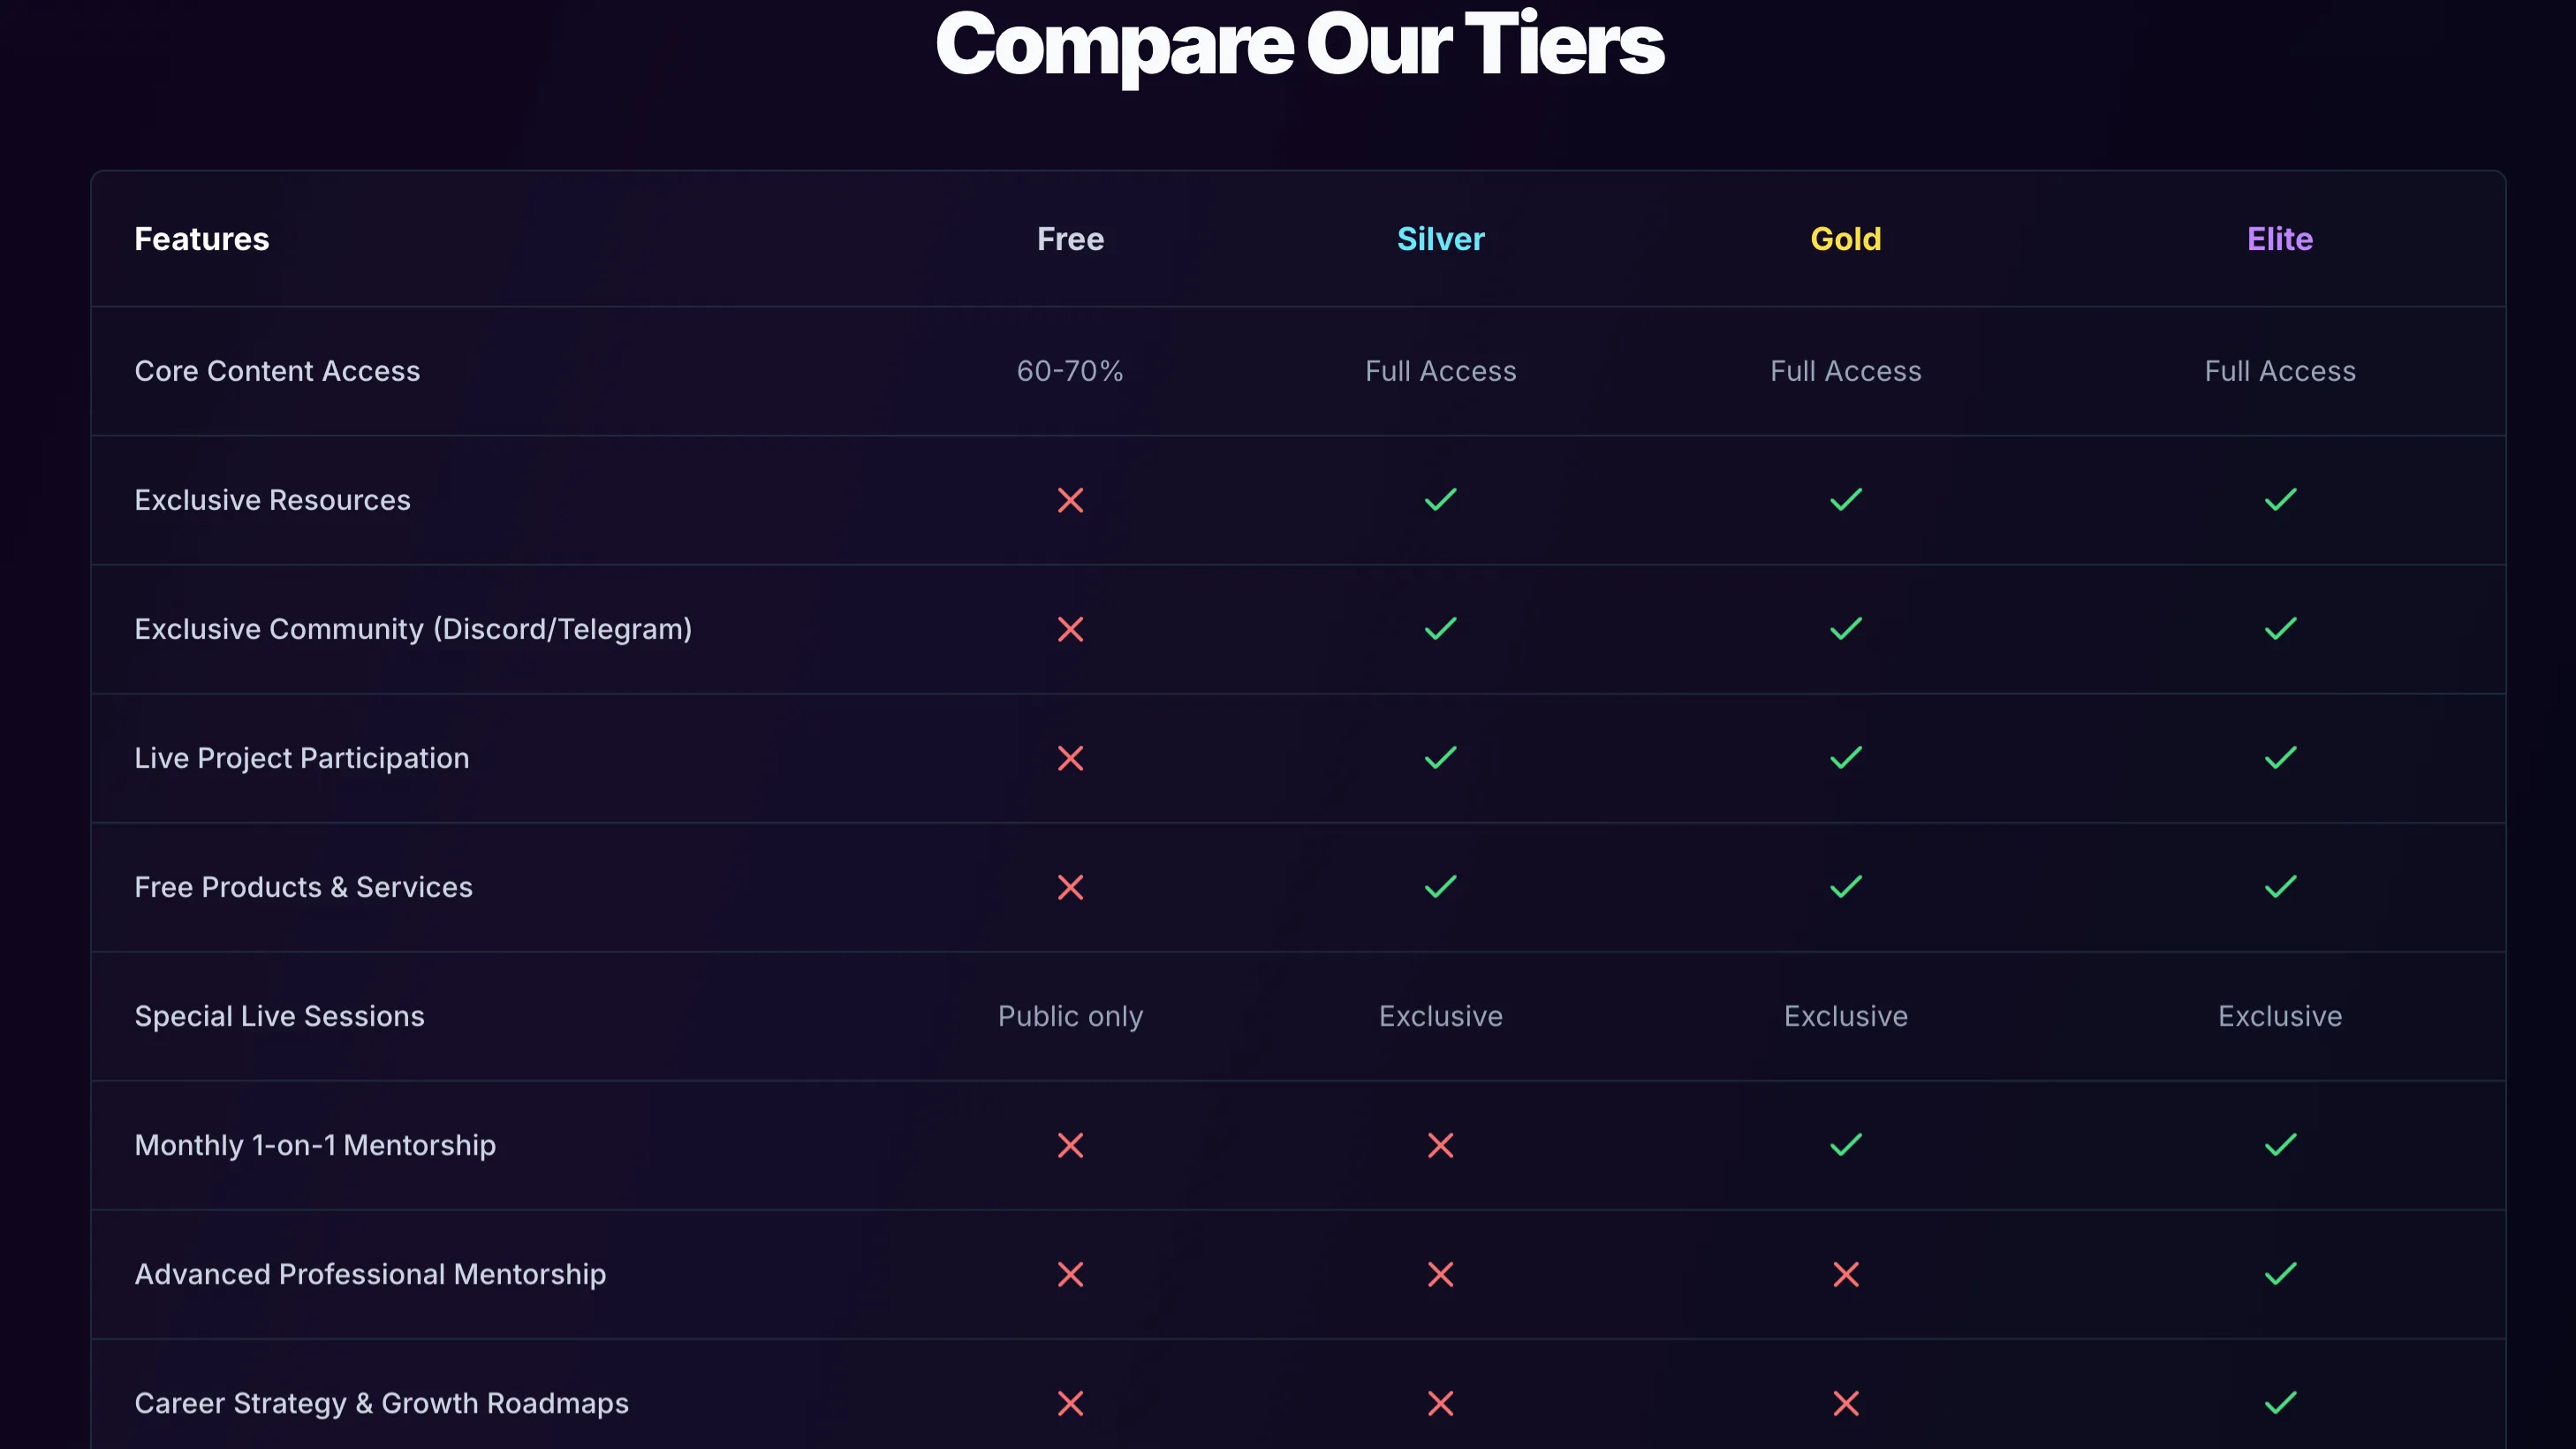The width and height of the screenshot is (2576, 1449).
Task: Click the Free tier column header
Action: click(x=1070, y=239)
